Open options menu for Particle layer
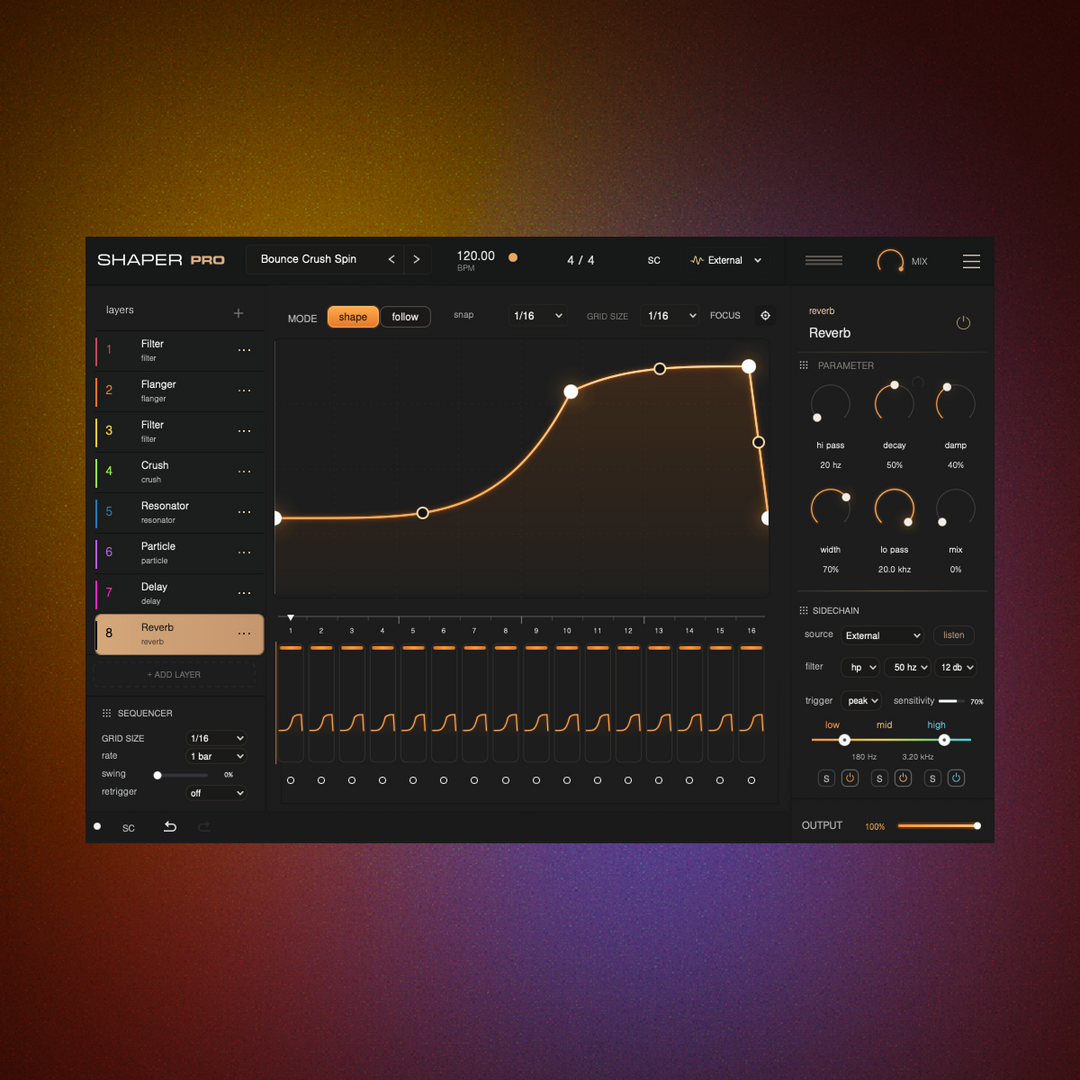Viewport: 1080px width, 1080px height. click(245, 552)
